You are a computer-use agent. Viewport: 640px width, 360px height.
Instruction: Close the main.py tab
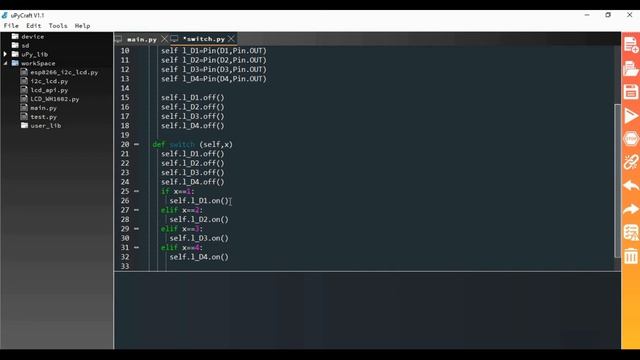click(164, 39)
